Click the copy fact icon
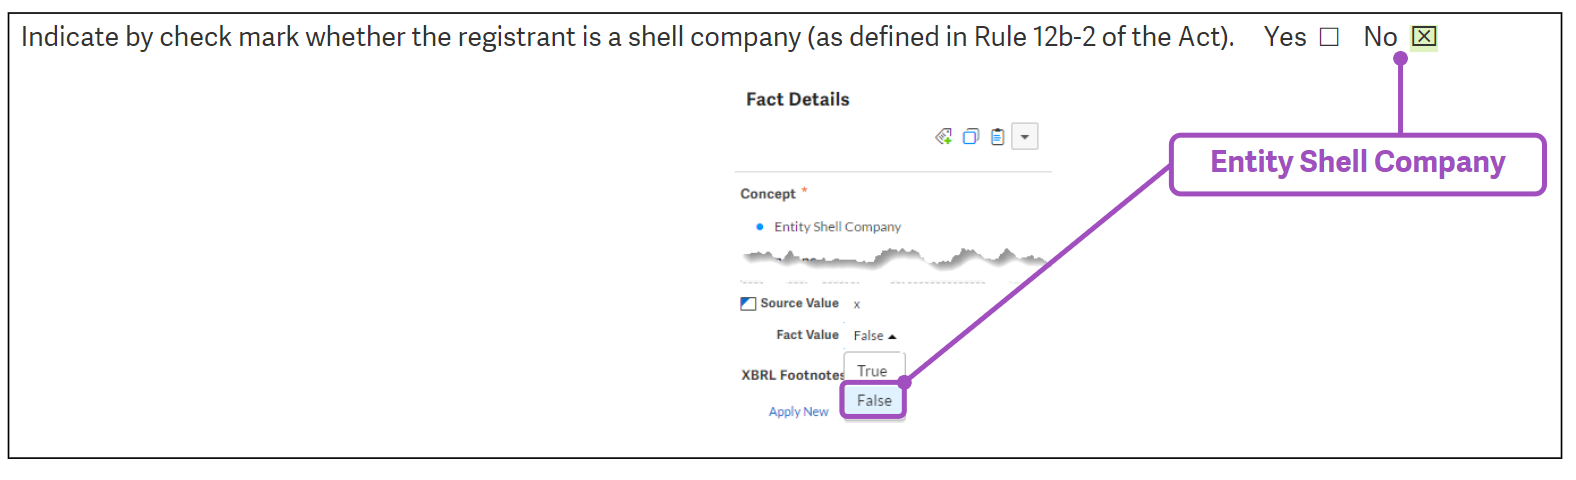 970,137
